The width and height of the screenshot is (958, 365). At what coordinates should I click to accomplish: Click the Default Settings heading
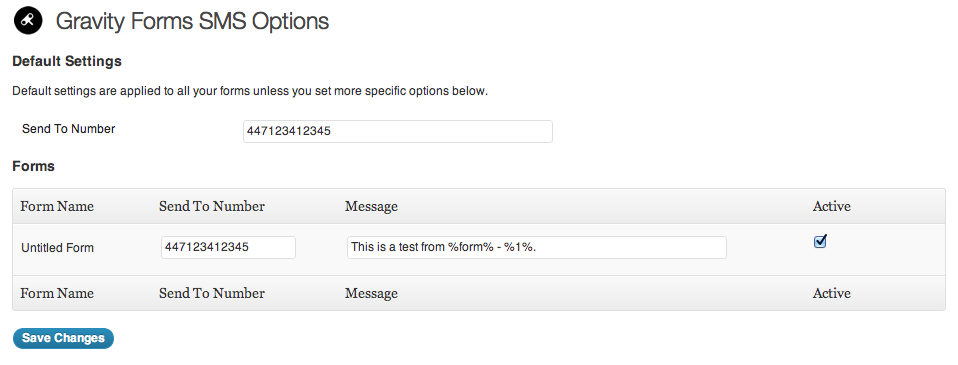(x=67, y=61)
